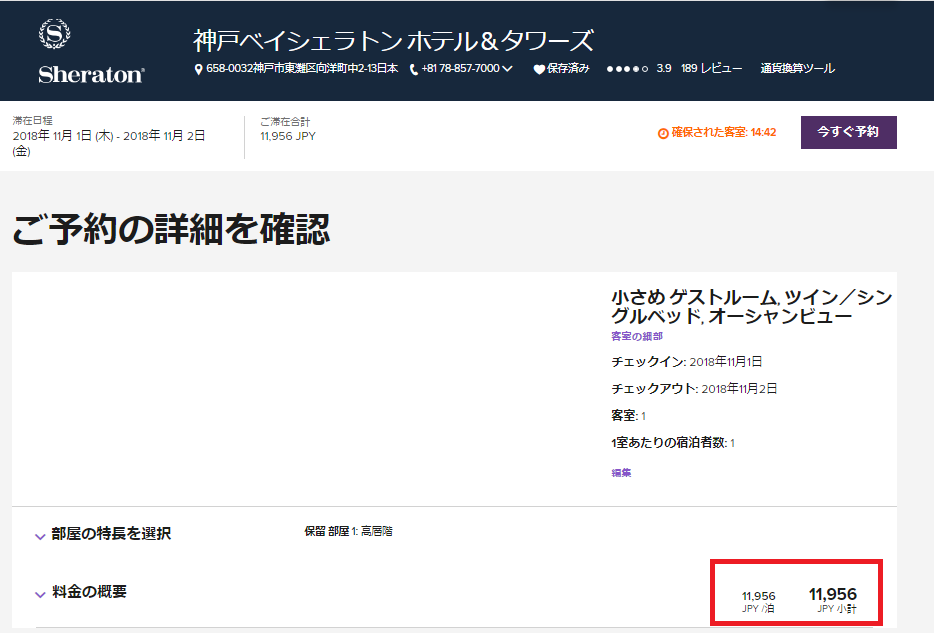Viewport: 934px width, 633px height.
Task: Click the room name 小さめ ゲストルーム heading
Action: coord(752,307)
